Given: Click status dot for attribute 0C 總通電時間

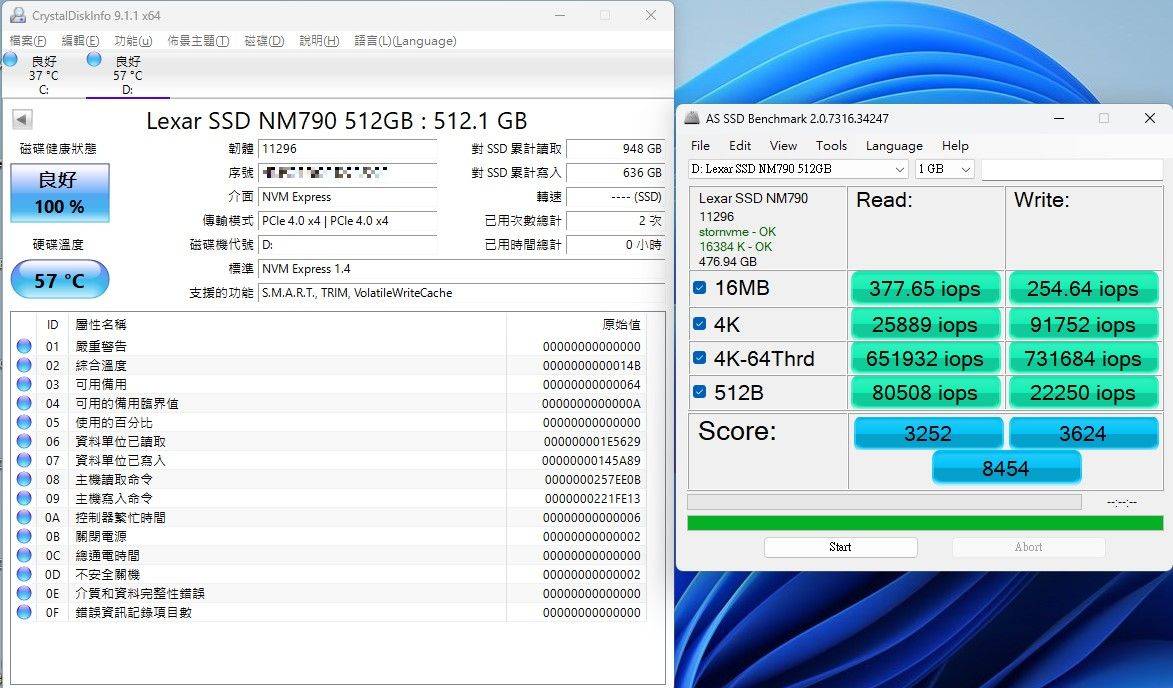Looking at the screenshot, I should click(x=24, y=555).
